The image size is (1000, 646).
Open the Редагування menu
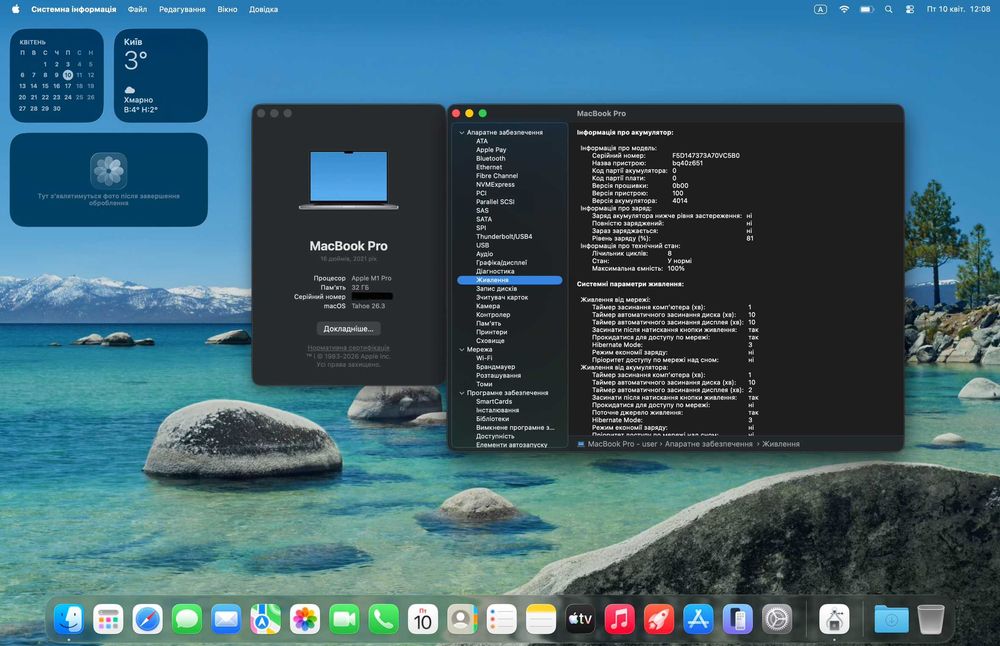pos(182,9)
